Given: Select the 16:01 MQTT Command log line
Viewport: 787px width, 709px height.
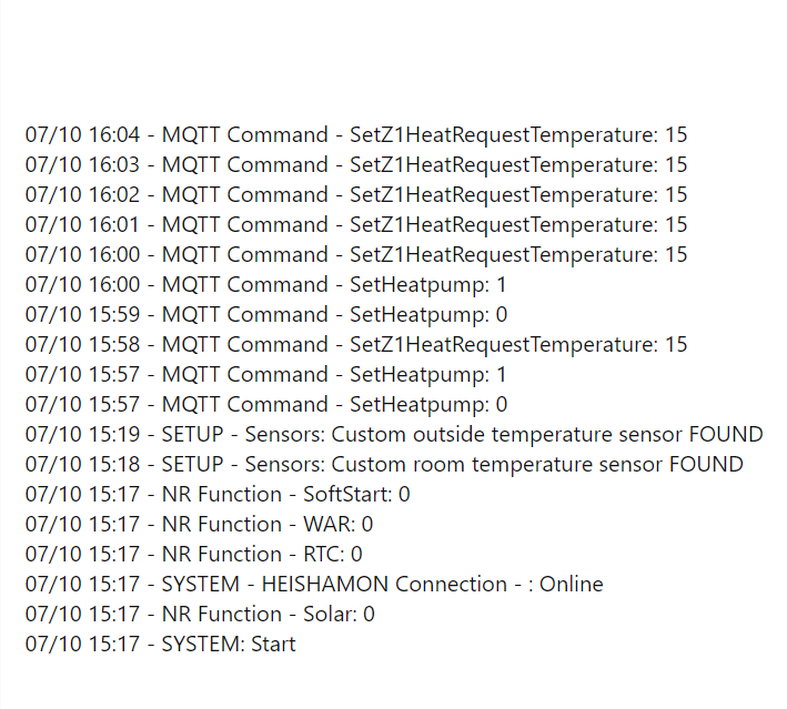Looking at the screenshot, I should (356, 225).
